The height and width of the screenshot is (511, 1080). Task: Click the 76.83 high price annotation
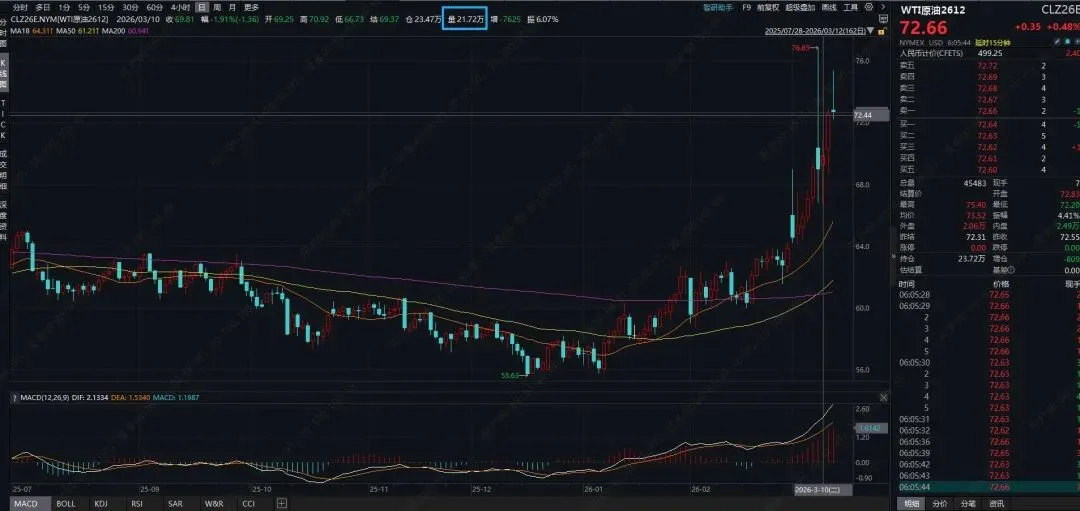(800, 48)
